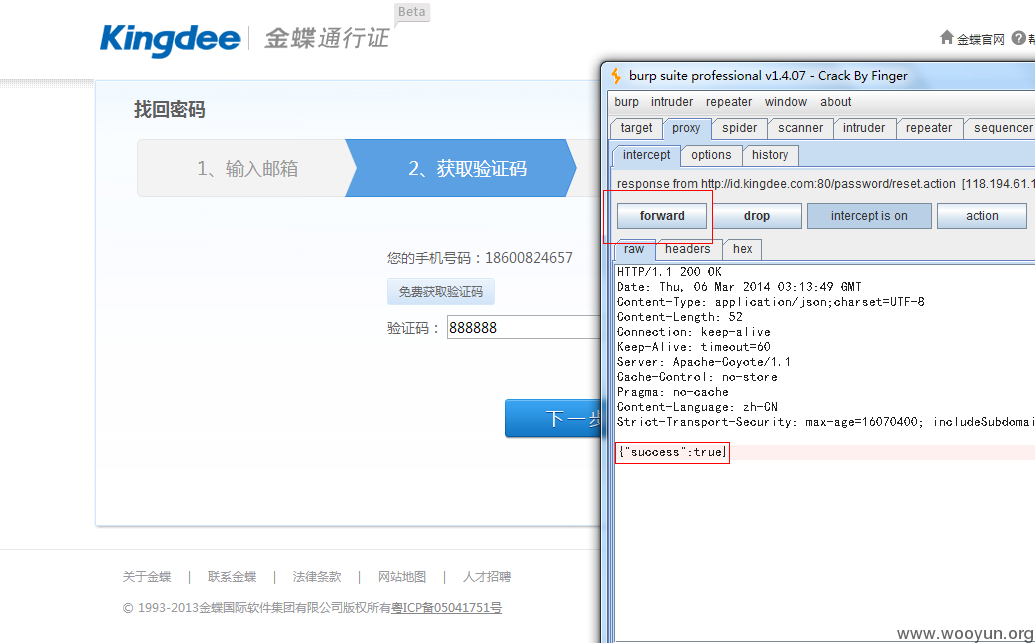
Task: Select step 1、输入邮箱
Action: (x=247, y=168)
